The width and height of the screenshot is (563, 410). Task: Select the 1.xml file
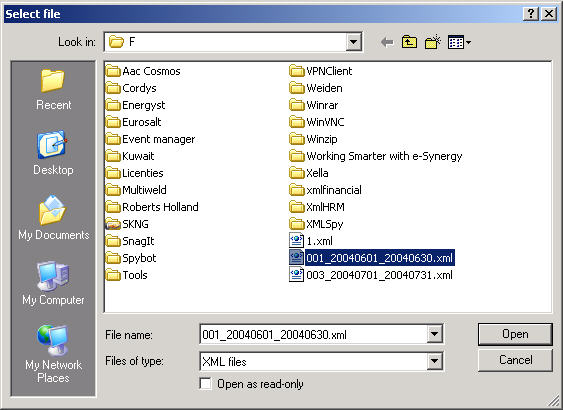click(311, 241)
